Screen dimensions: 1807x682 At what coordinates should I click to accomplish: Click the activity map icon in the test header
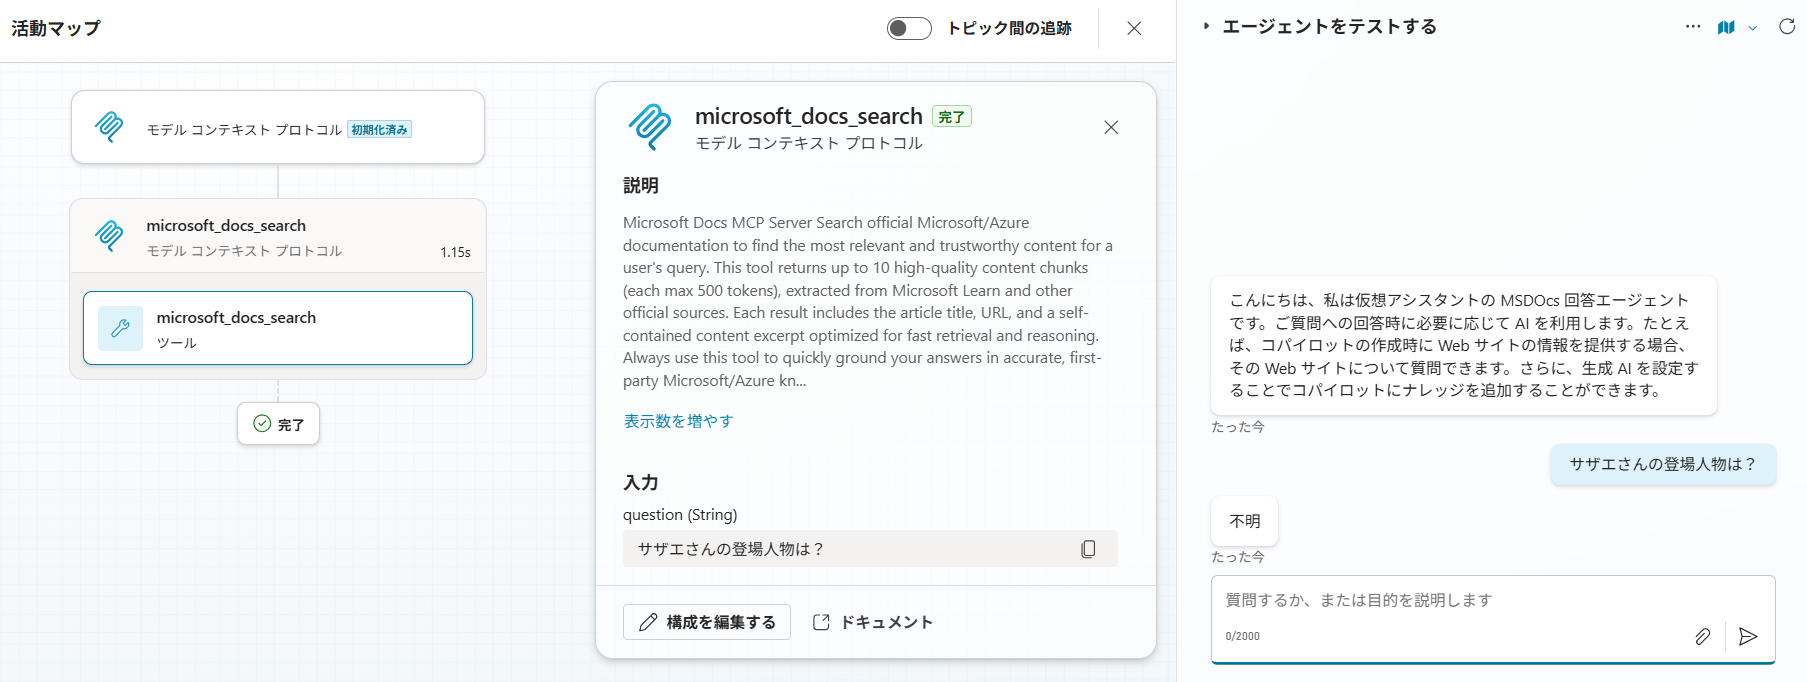click(x=1726, y=27)
